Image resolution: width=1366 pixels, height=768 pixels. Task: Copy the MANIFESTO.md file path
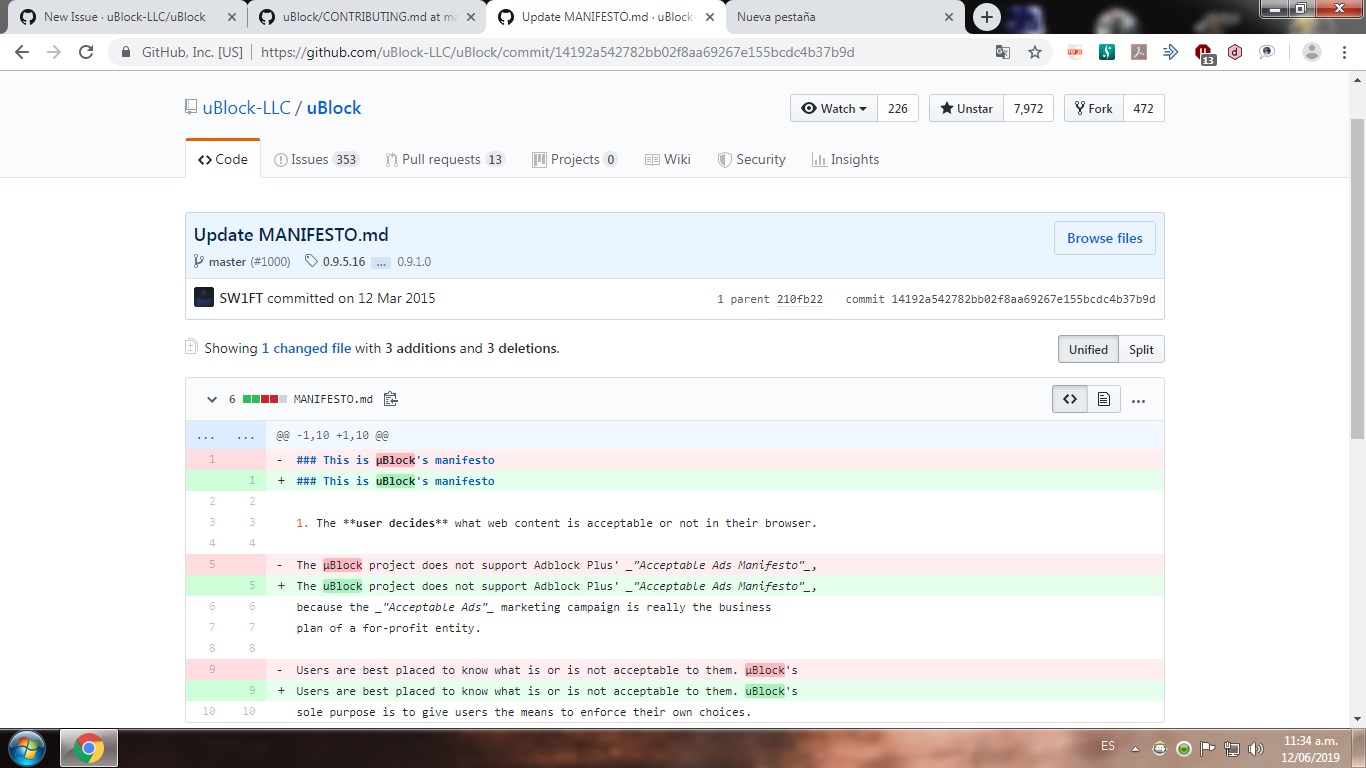[390, 398]
